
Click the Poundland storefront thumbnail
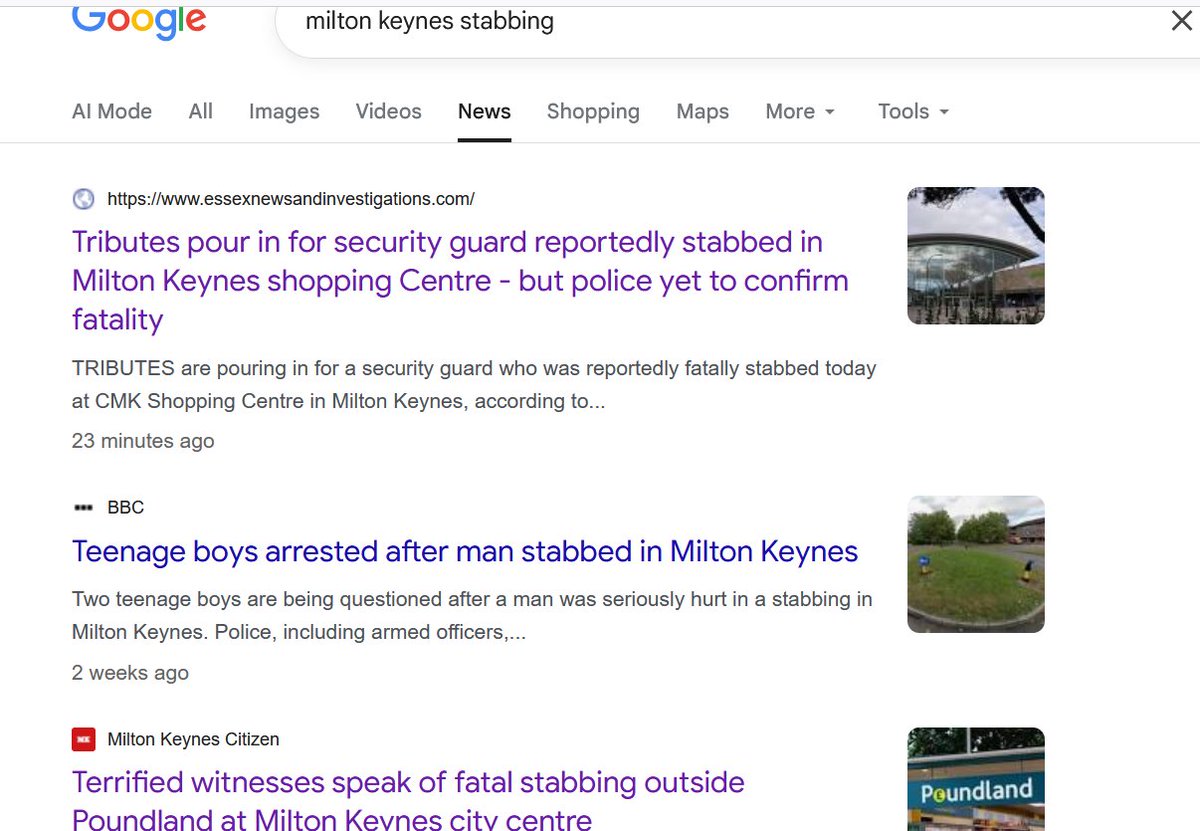coord(976,779)
